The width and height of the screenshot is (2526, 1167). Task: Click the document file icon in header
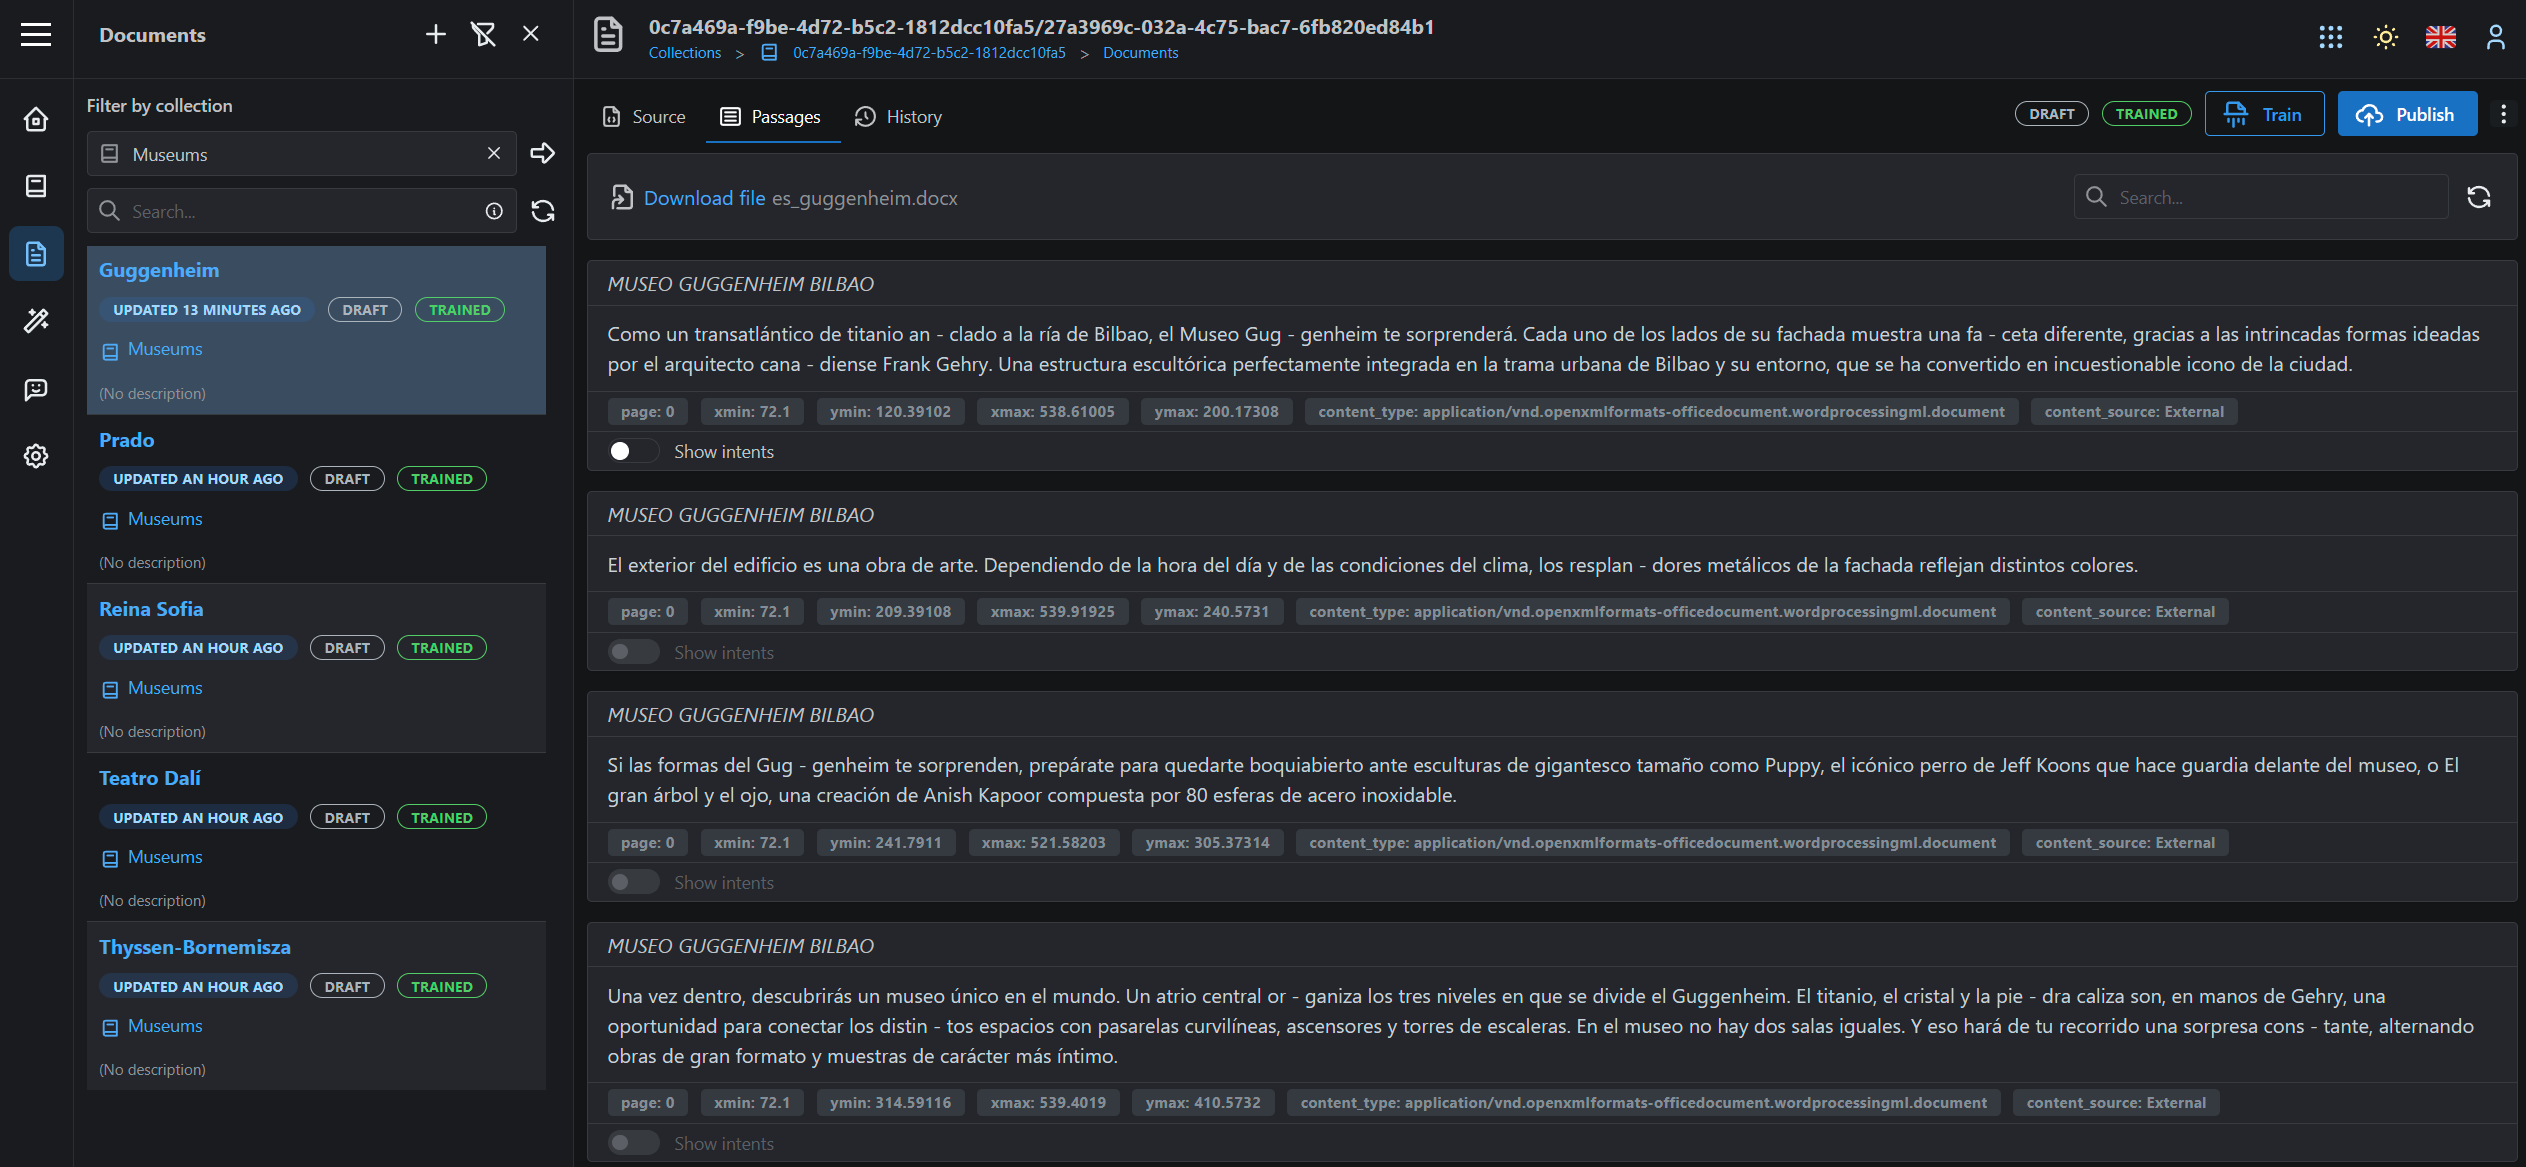click(608, 36)
